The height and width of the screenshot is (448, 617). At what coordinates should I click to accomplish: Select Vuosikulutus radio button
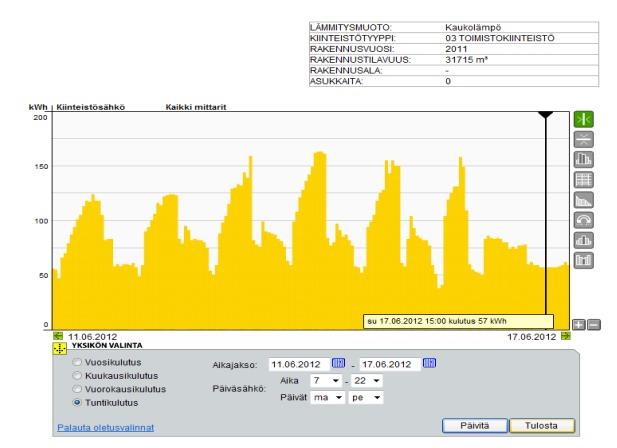77,362
